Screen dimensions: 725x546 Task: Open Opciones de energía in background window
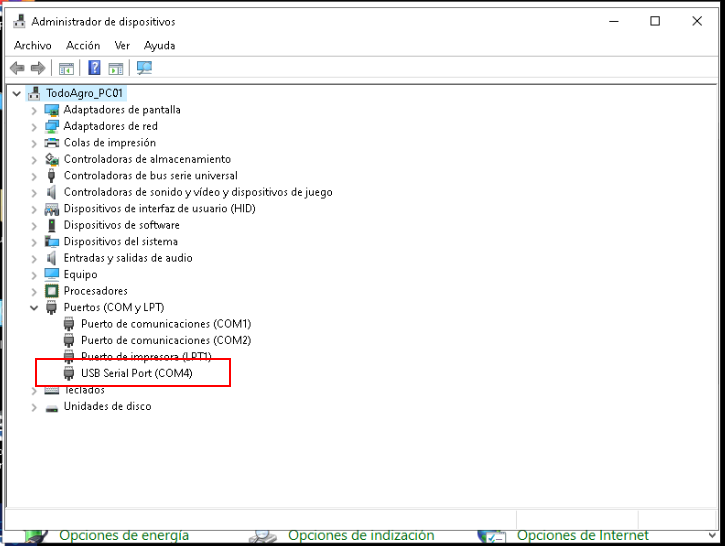pos(124,535)
